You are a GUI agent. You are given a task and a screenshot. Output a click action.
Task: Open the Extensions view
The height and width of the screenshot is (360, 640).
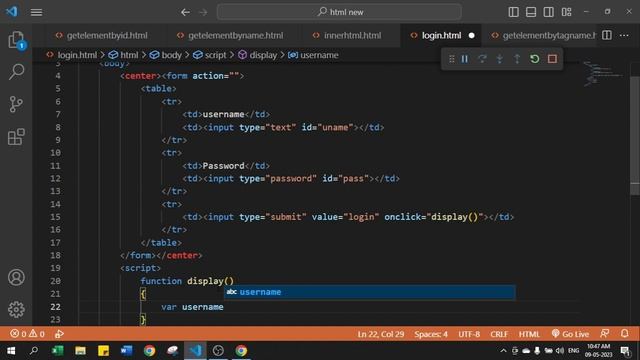[x=16, y=137]
